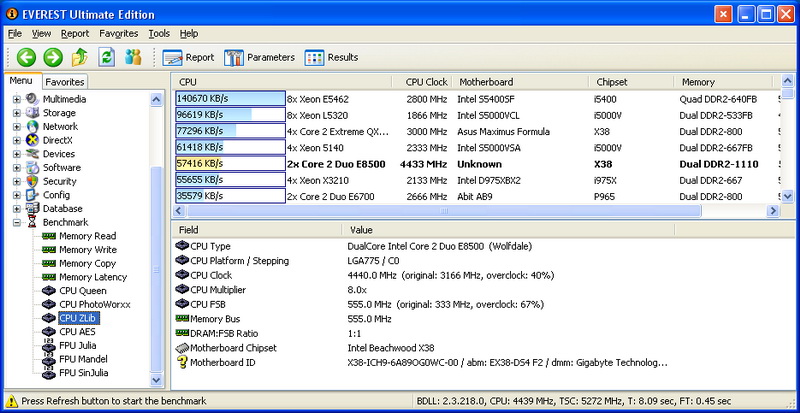Sort by the CPU Clock column header
This screenshot has width=800, height=413.
pos(421,82)
